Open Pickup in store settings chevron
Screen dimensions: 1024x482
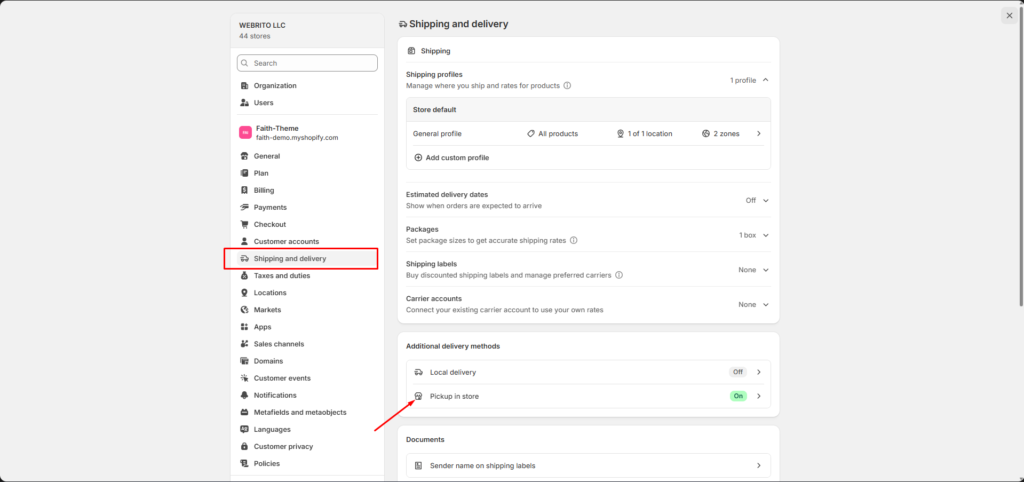coord(759,396)
